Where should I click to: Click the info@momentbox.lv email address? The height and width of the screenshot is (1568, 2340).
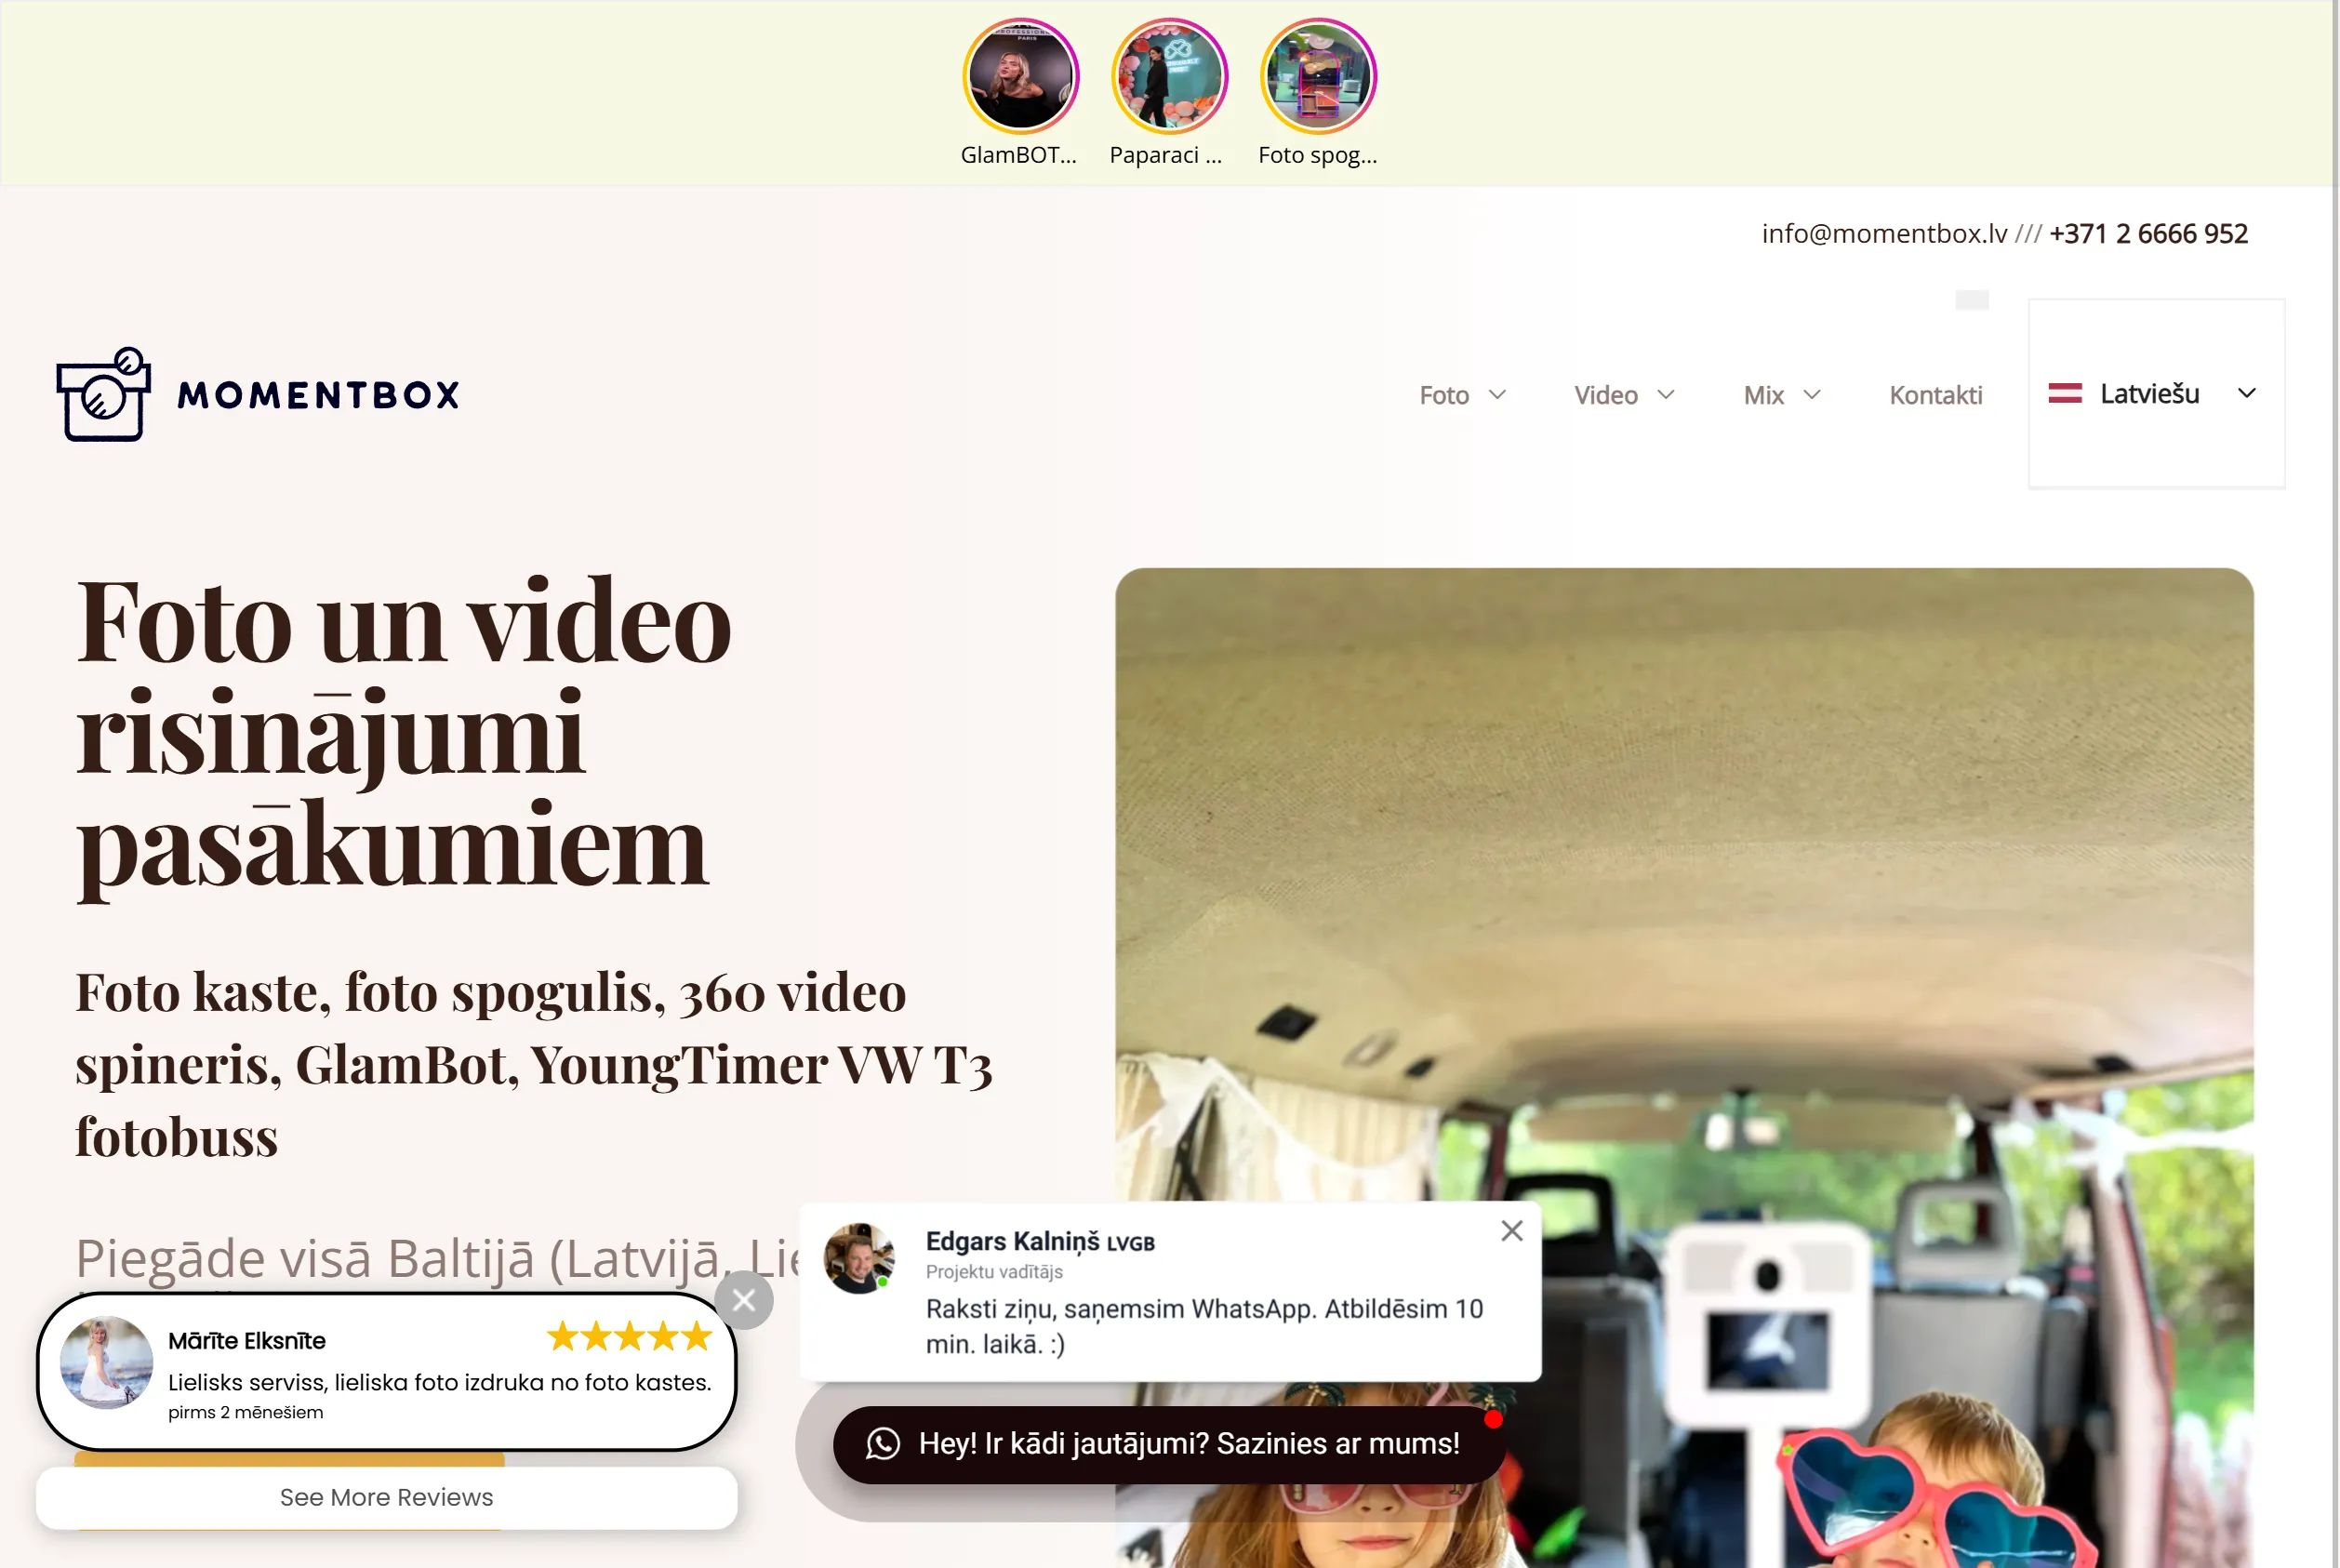tap(1884, 234)
